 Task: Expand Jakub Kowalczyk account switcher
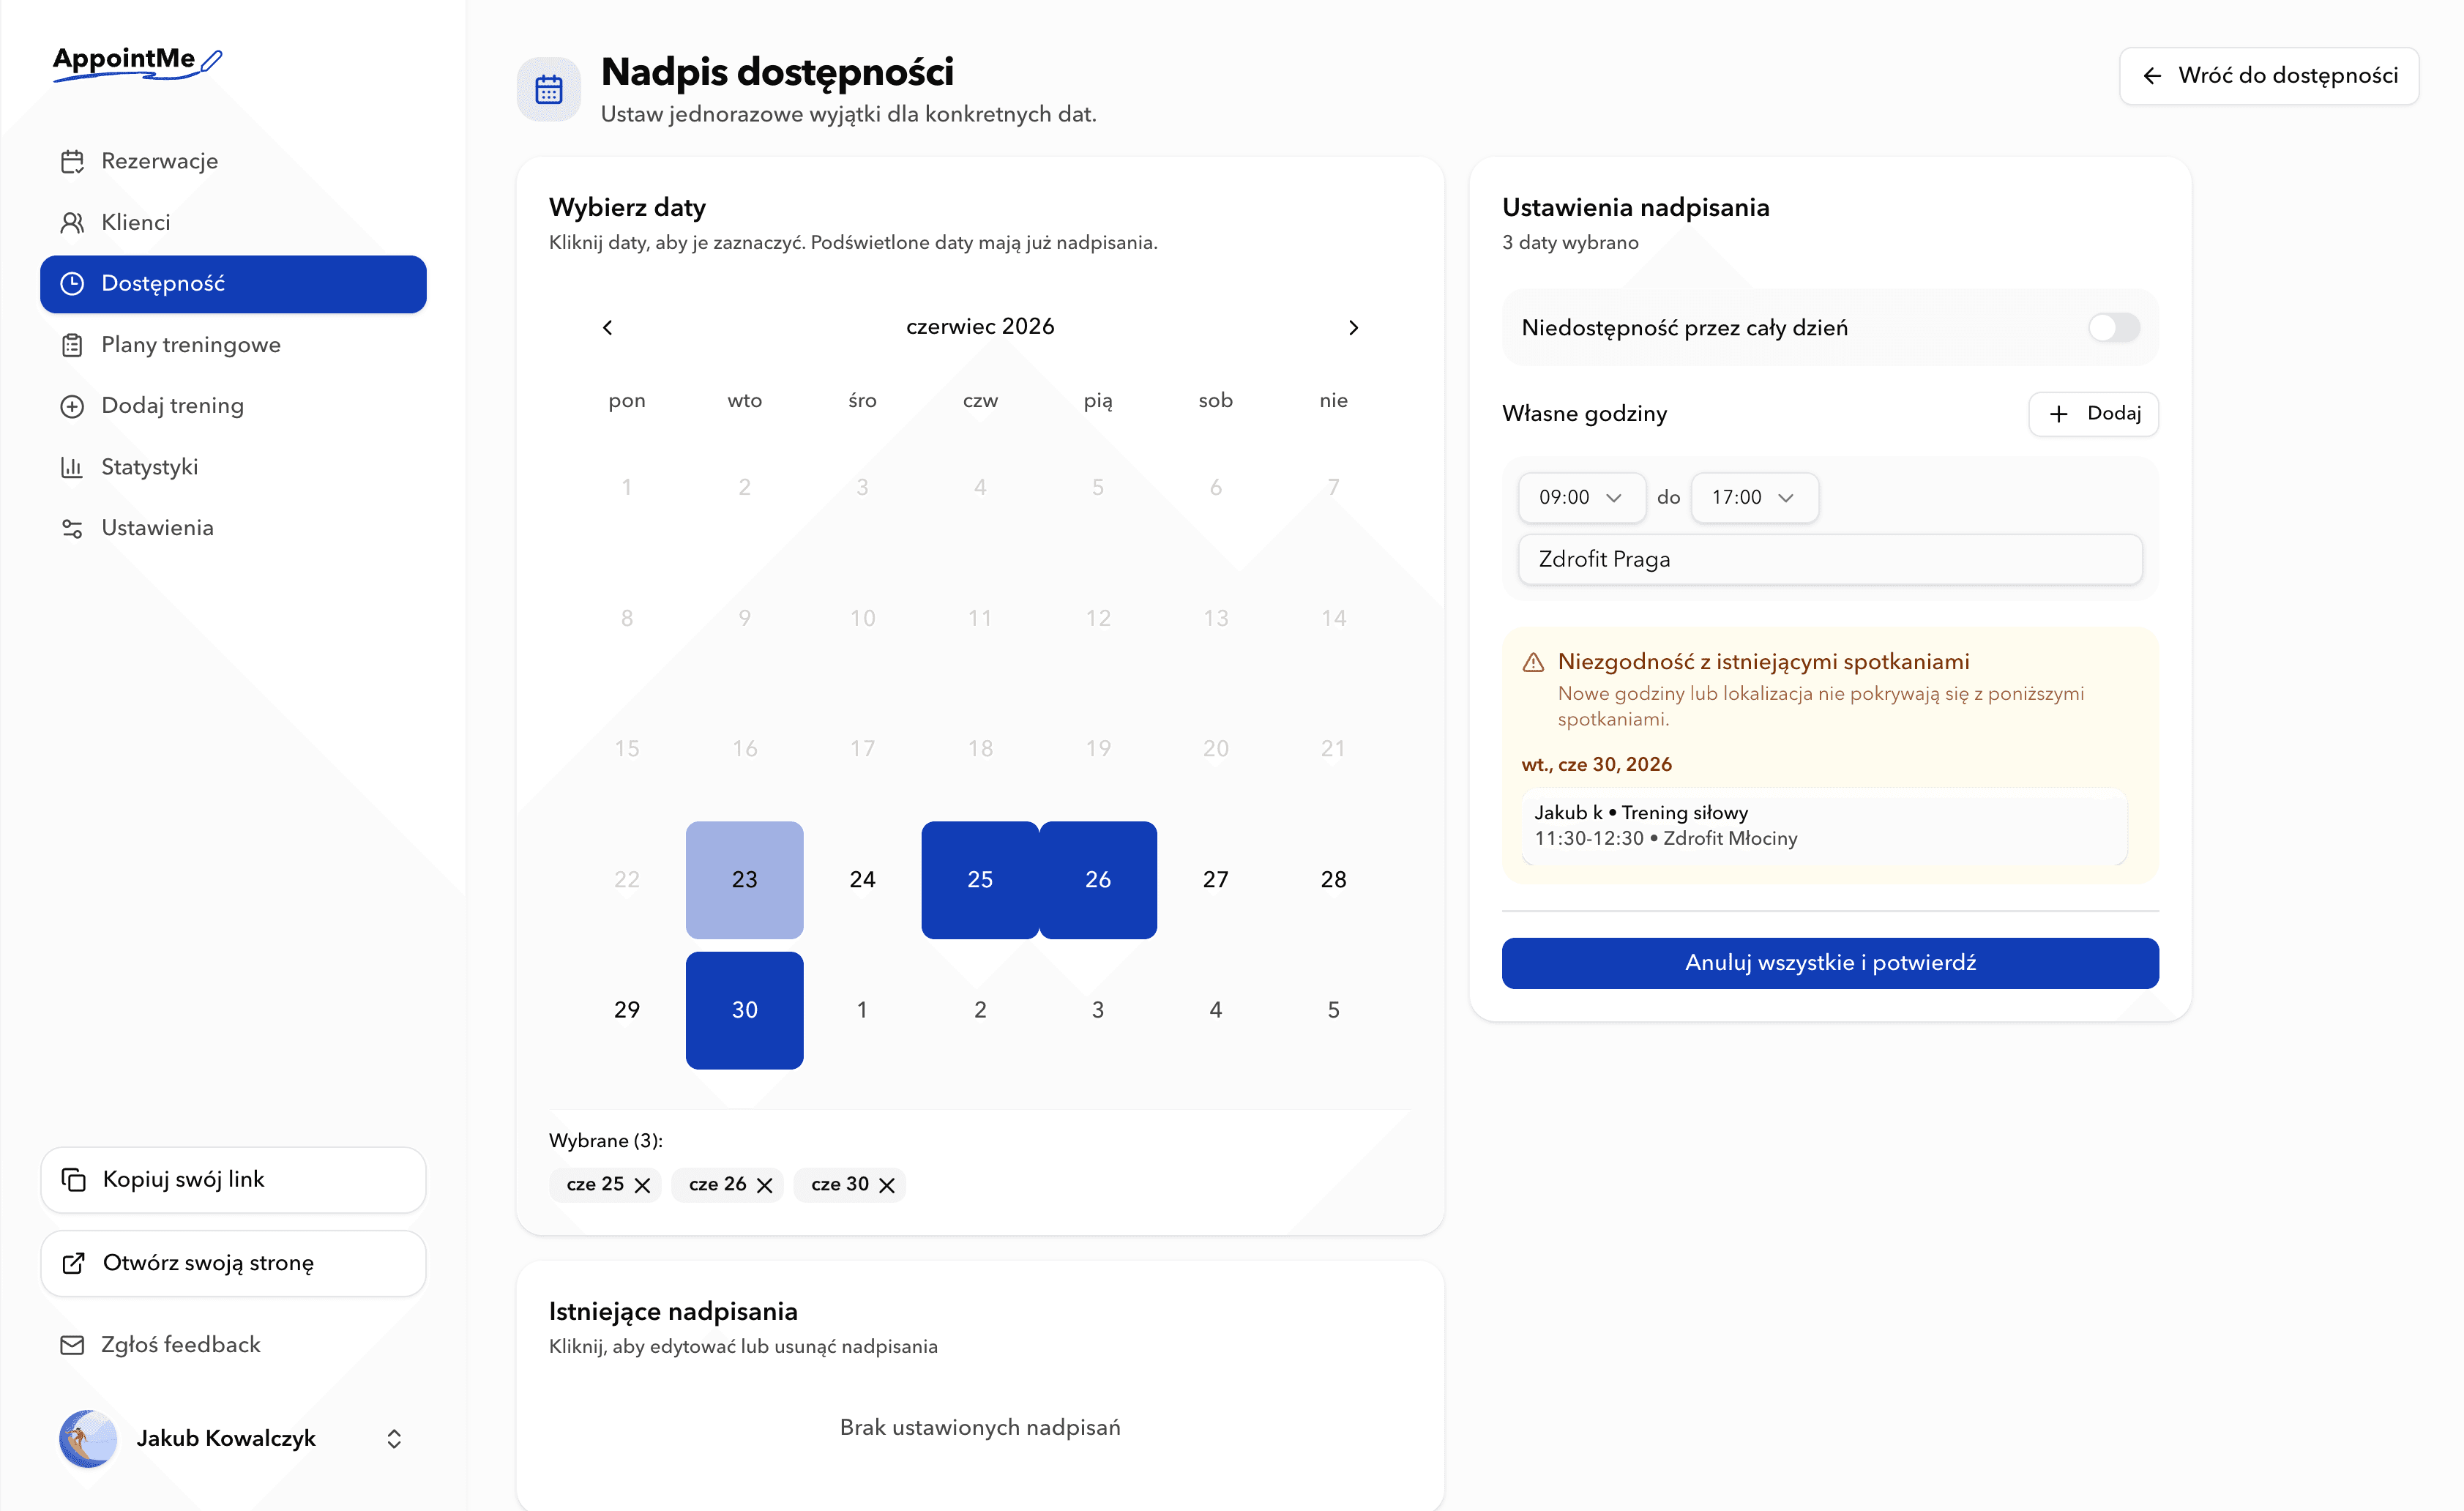(x=394, y=1438)
